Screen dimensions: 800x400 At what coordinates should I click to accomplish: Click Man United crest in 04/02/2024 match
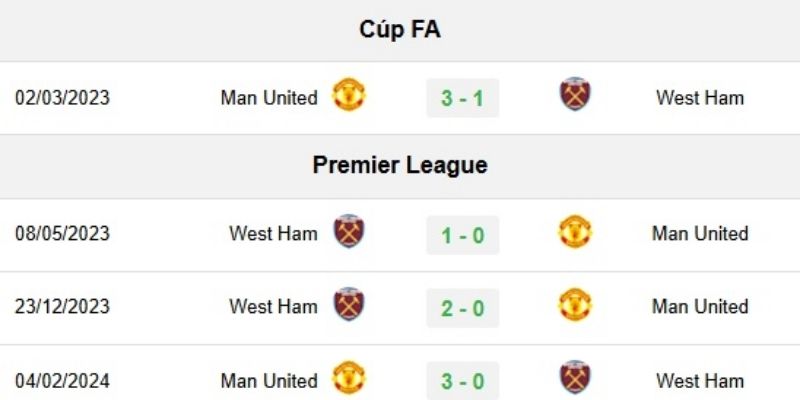(x=349, y=378)
